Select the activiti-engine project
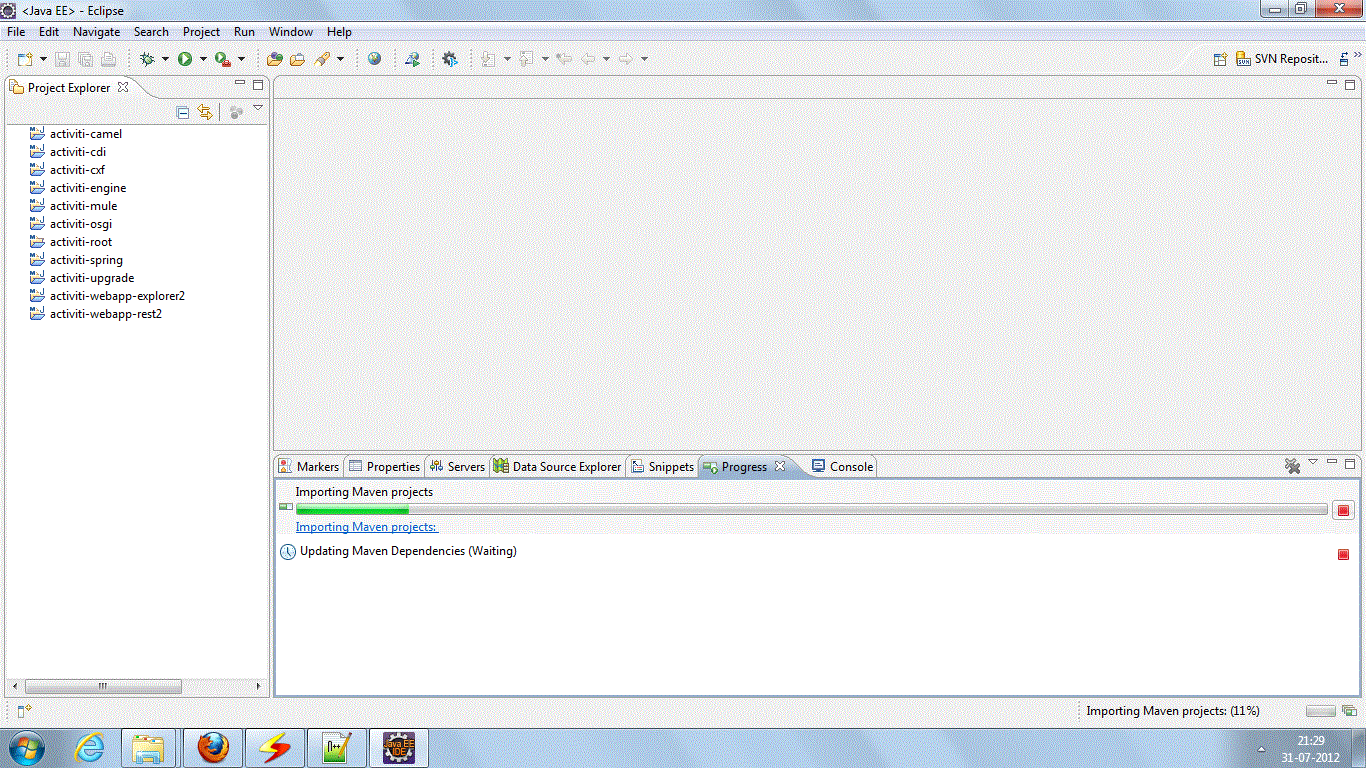Image resolution: width=1366 pixels, height=768 pixels. [x=88, y=188]
